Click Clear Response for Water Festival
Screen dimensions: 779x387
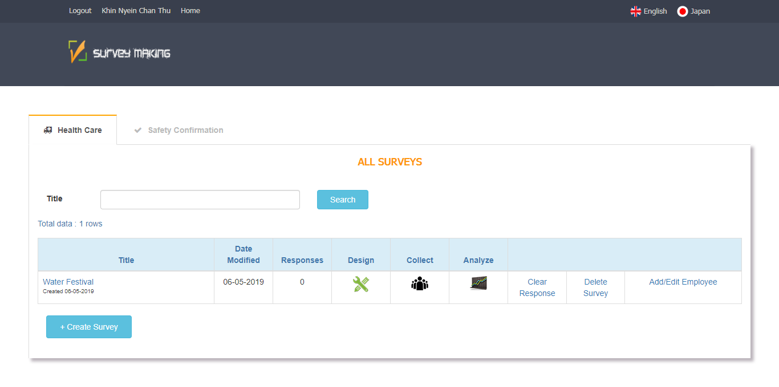[537, 288]
